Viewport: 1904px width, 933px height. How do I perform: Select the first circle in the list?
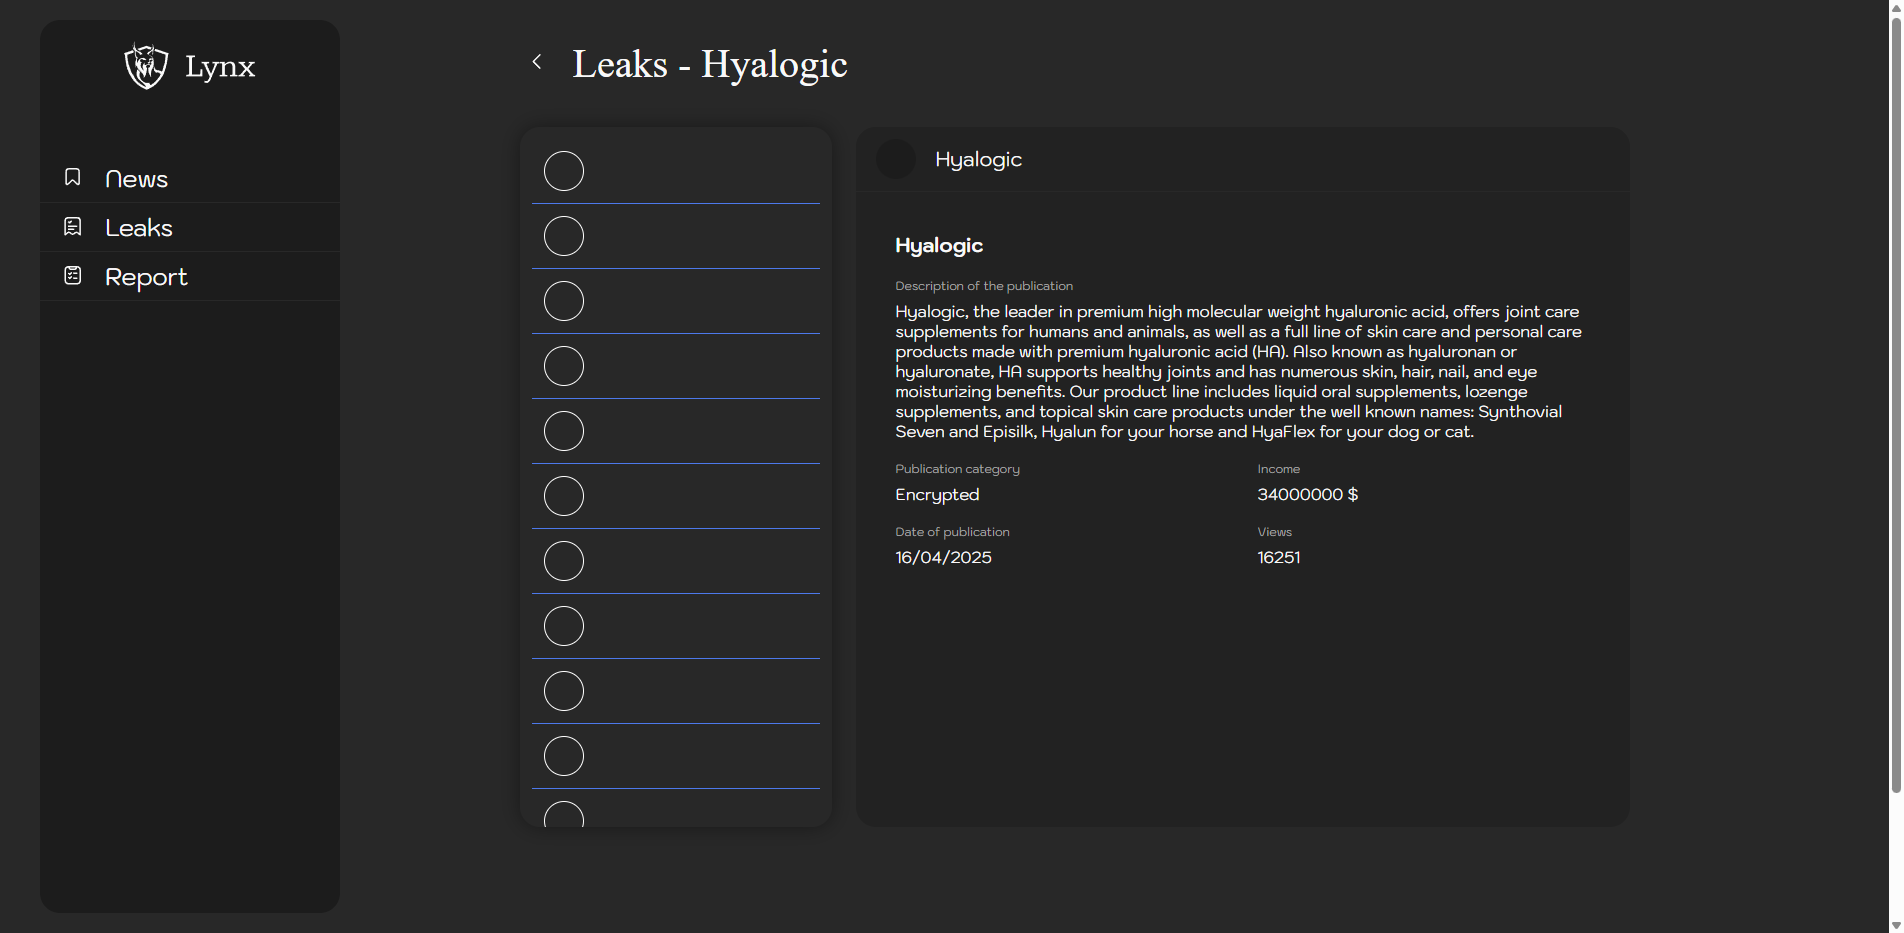[564, 171]
